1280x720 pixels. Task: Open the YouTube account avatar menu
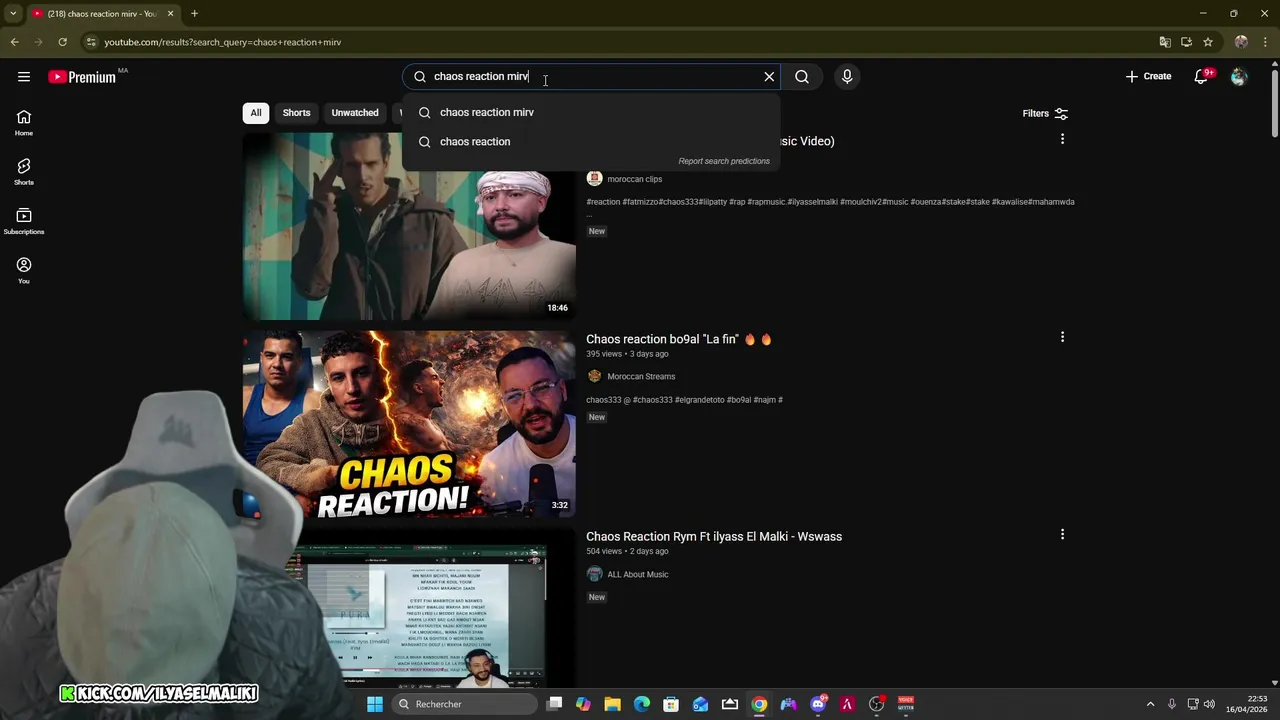pos(1239,77)
